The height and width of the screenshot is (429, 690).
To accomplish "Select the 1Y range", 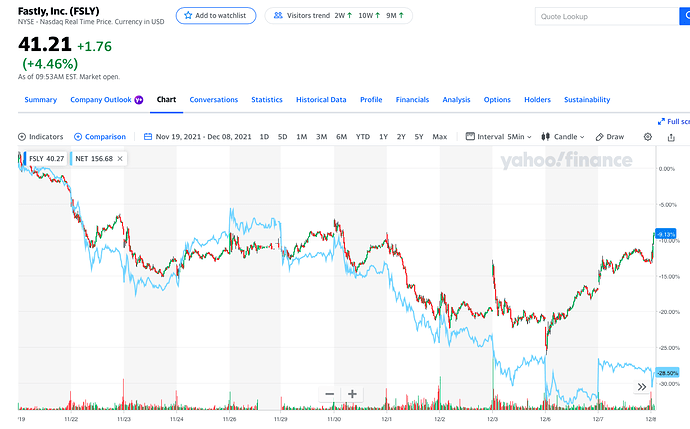I will (383, 137).
